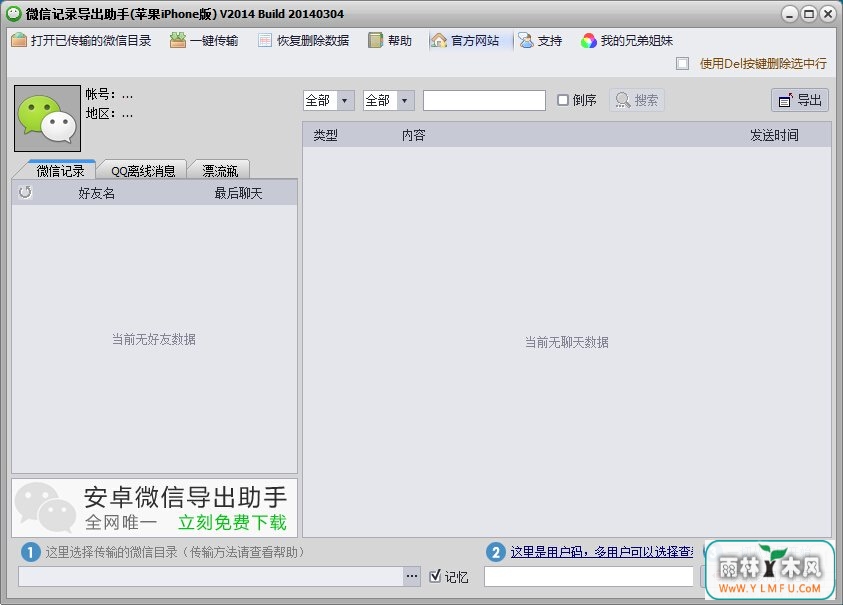Viewport: 843px width, 605px height.
Task: Toggle the 记忆 remember checkbox
Action: (435, 576)
